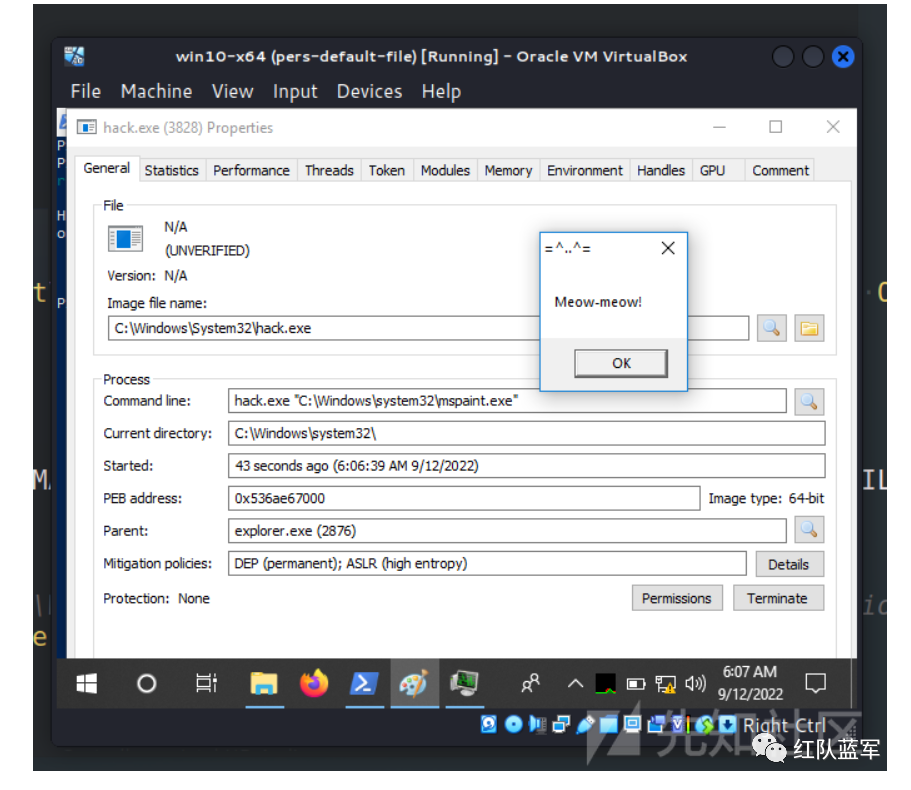This screenshot has width=911, height=790.
Task: Click the Mitigation policies field
Action: pyautogui.click(x=487, y=563)
